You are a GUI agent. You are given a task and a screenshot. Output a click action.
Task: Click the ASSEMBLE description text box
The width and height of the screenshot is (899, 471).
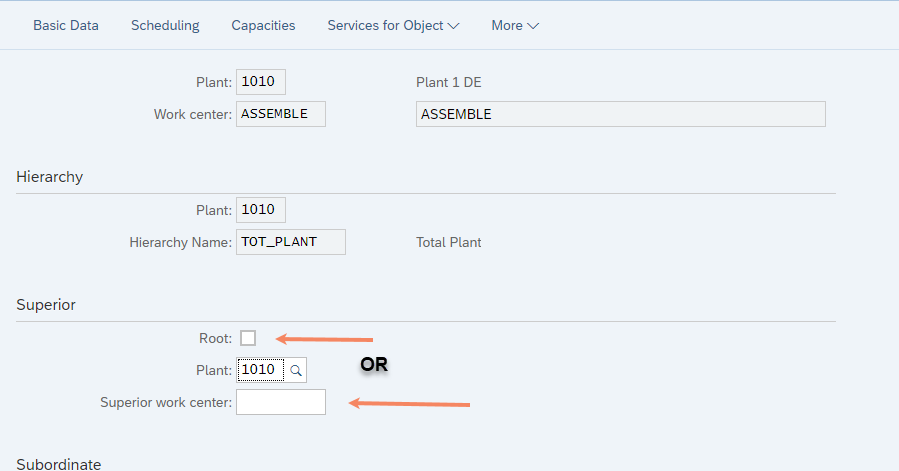[621, 114]
